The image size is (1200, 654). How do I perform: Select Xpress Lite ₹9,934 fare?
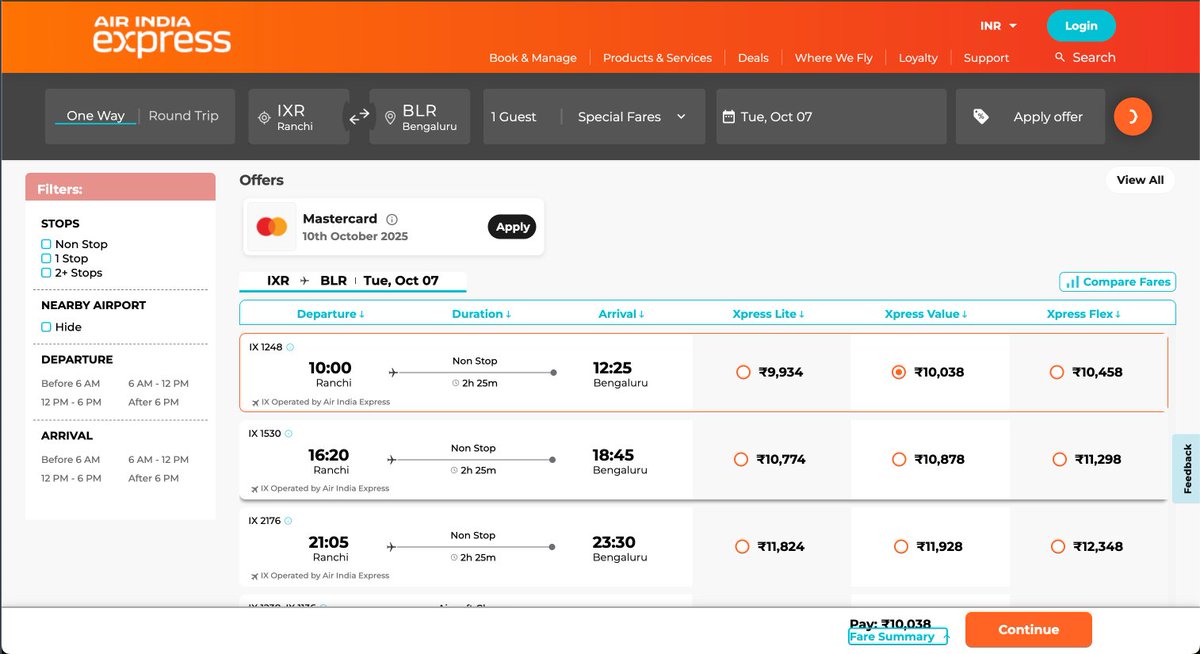point(742,372)
